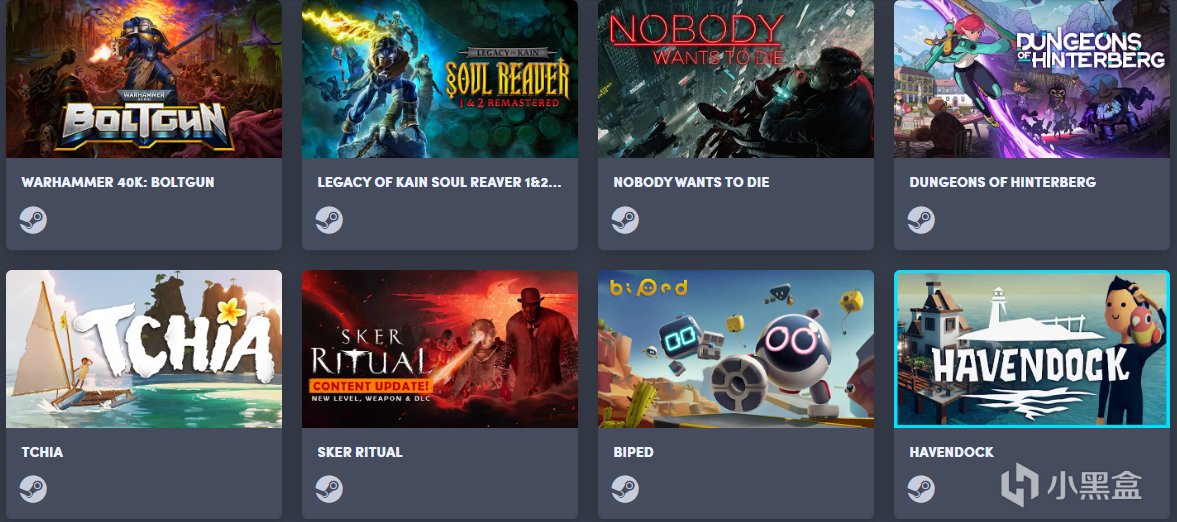Select the Tchia sailboat cover image
This screenshot has width=1177, height=522.
[144, 349]
